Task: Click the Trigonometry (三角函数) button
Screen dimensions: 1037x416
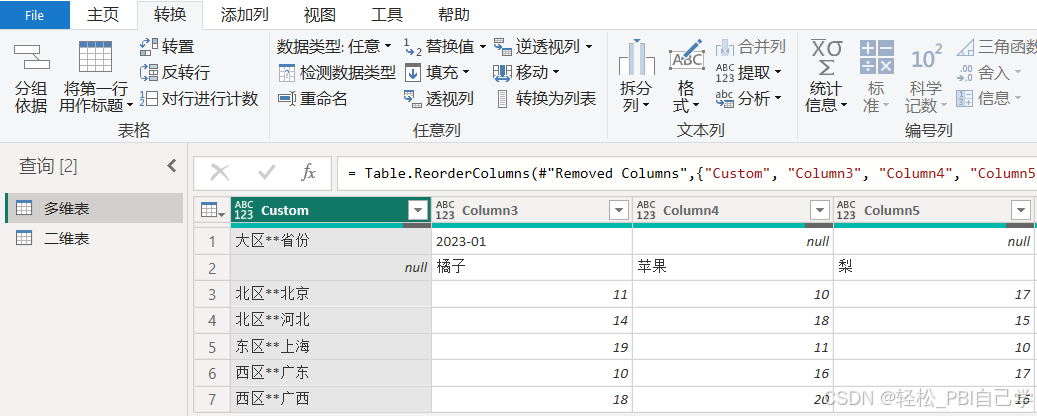Action: [x=996, y=46]
